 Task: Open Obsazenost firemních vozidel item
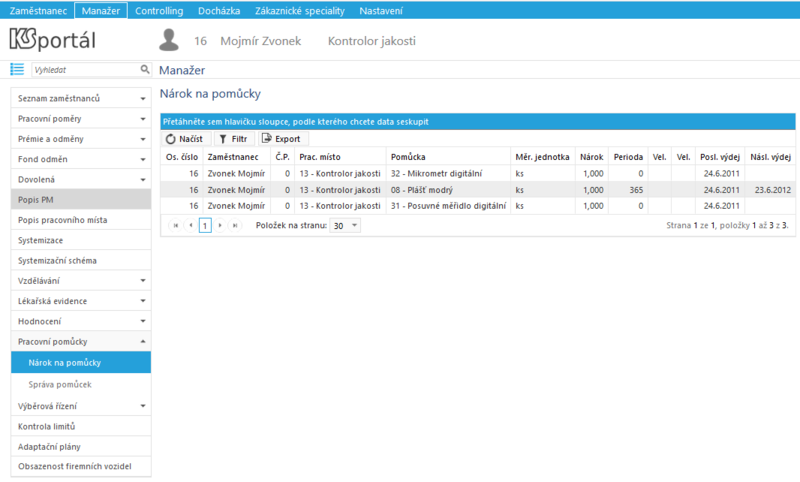pyautogui.click(x=81, y=466)
